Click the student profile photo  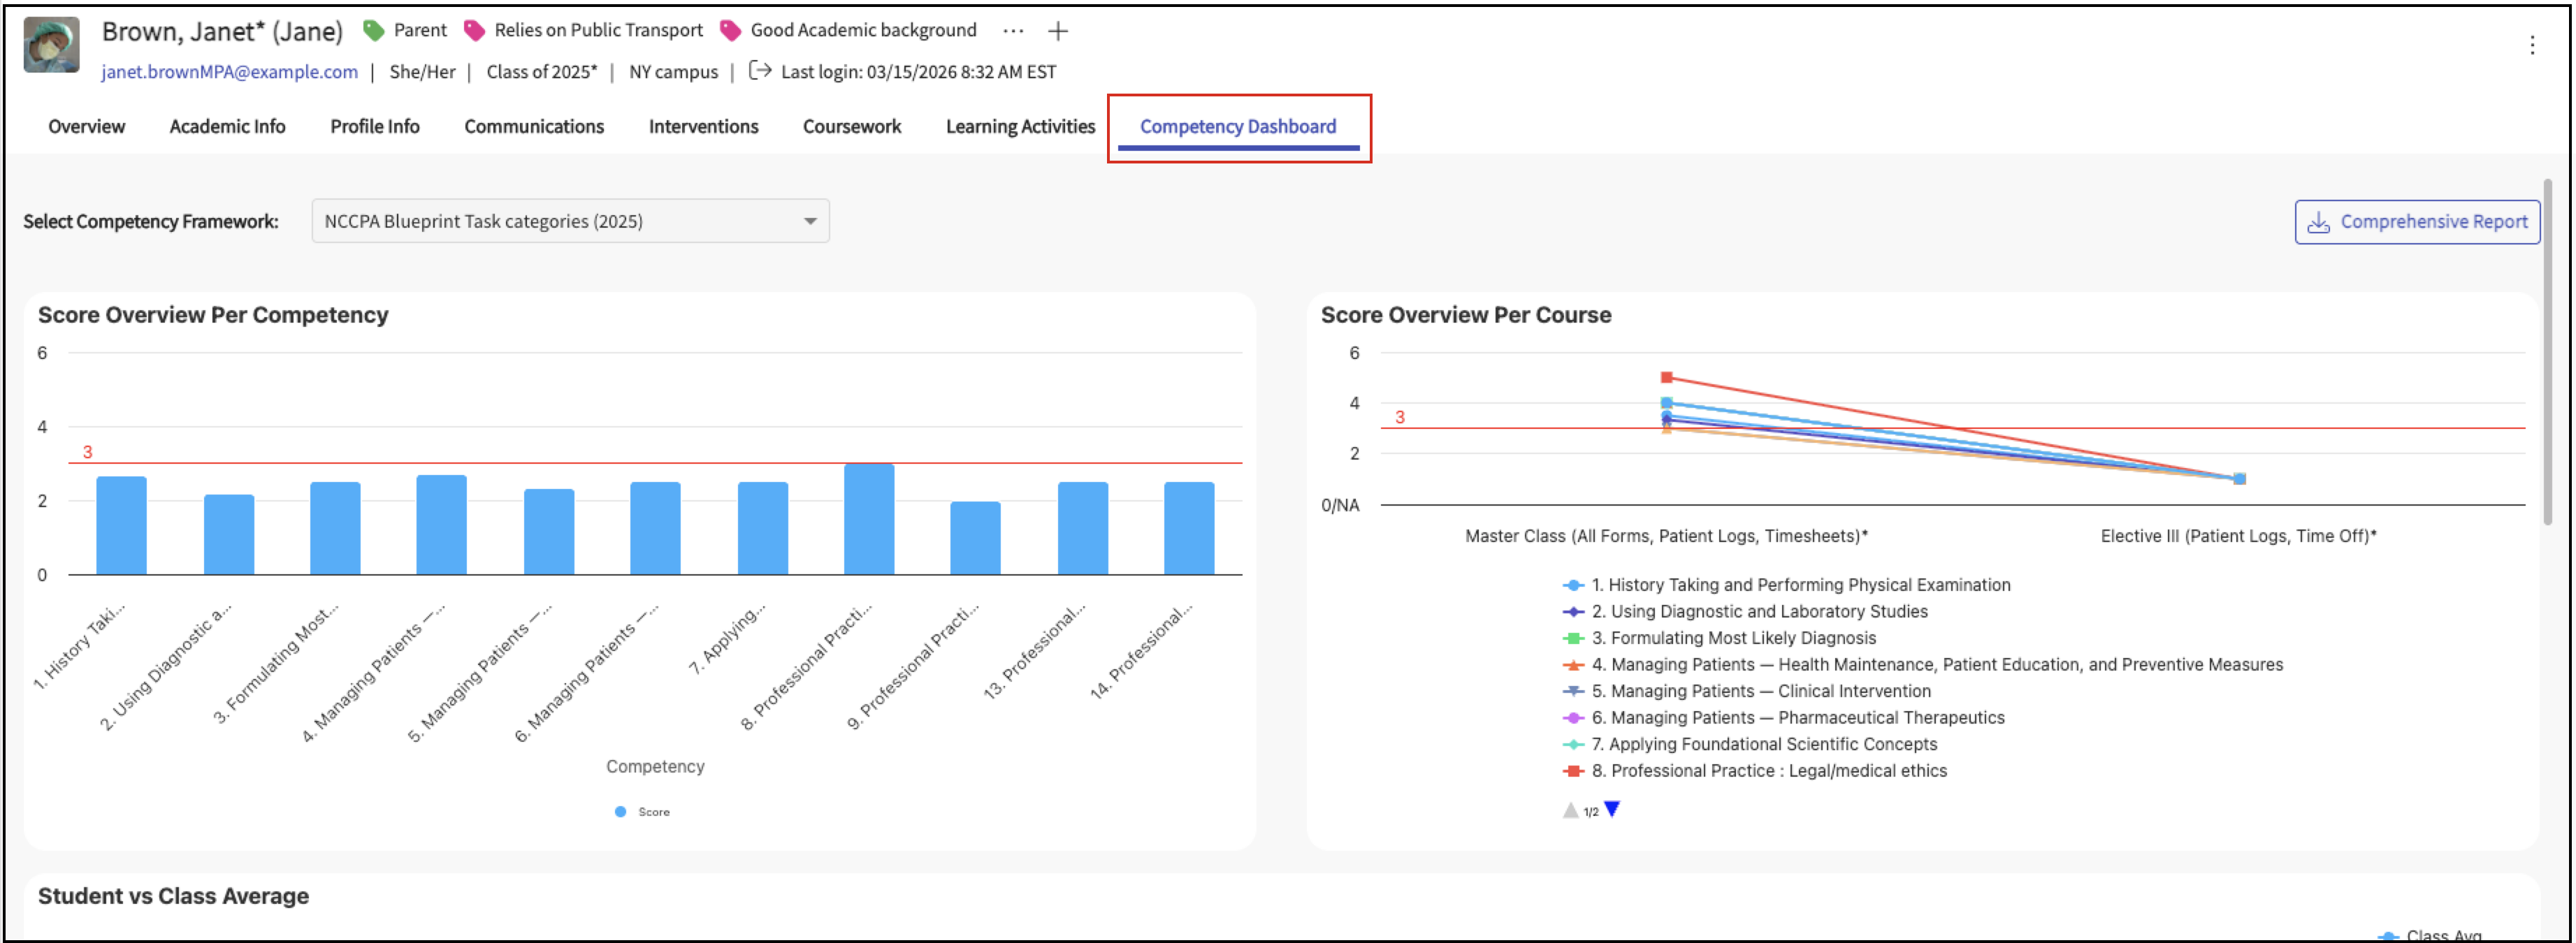[x=51, y=45]
